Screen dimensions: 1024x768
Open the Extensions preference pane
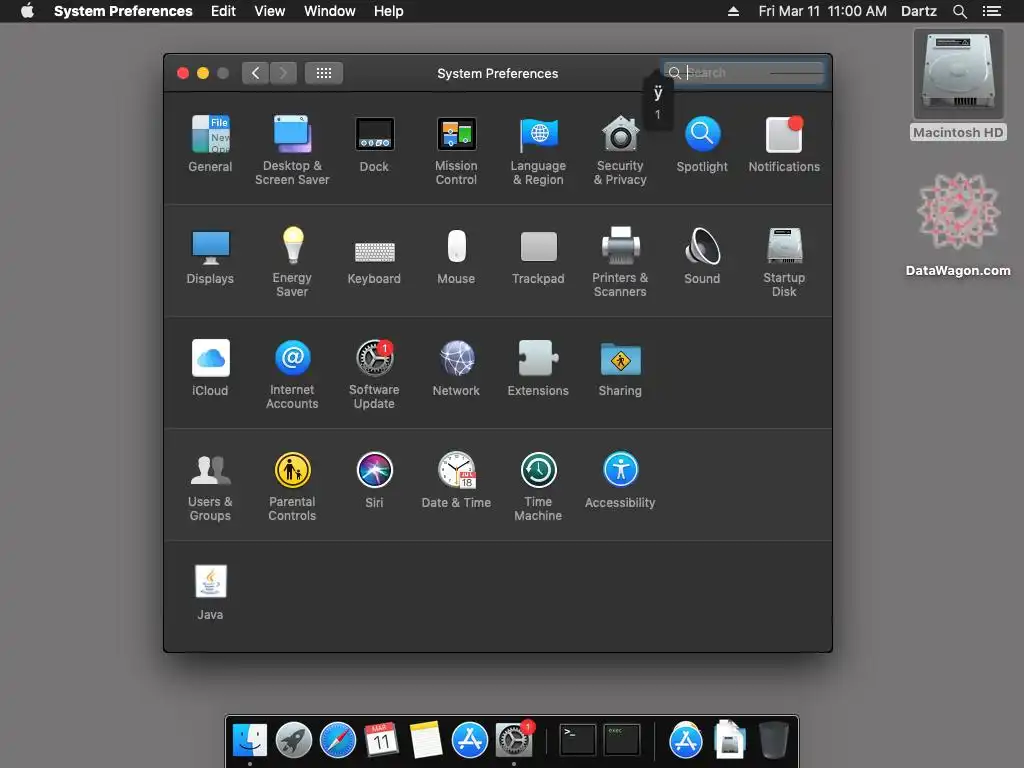pyautogui.click(x=538, y=368)
